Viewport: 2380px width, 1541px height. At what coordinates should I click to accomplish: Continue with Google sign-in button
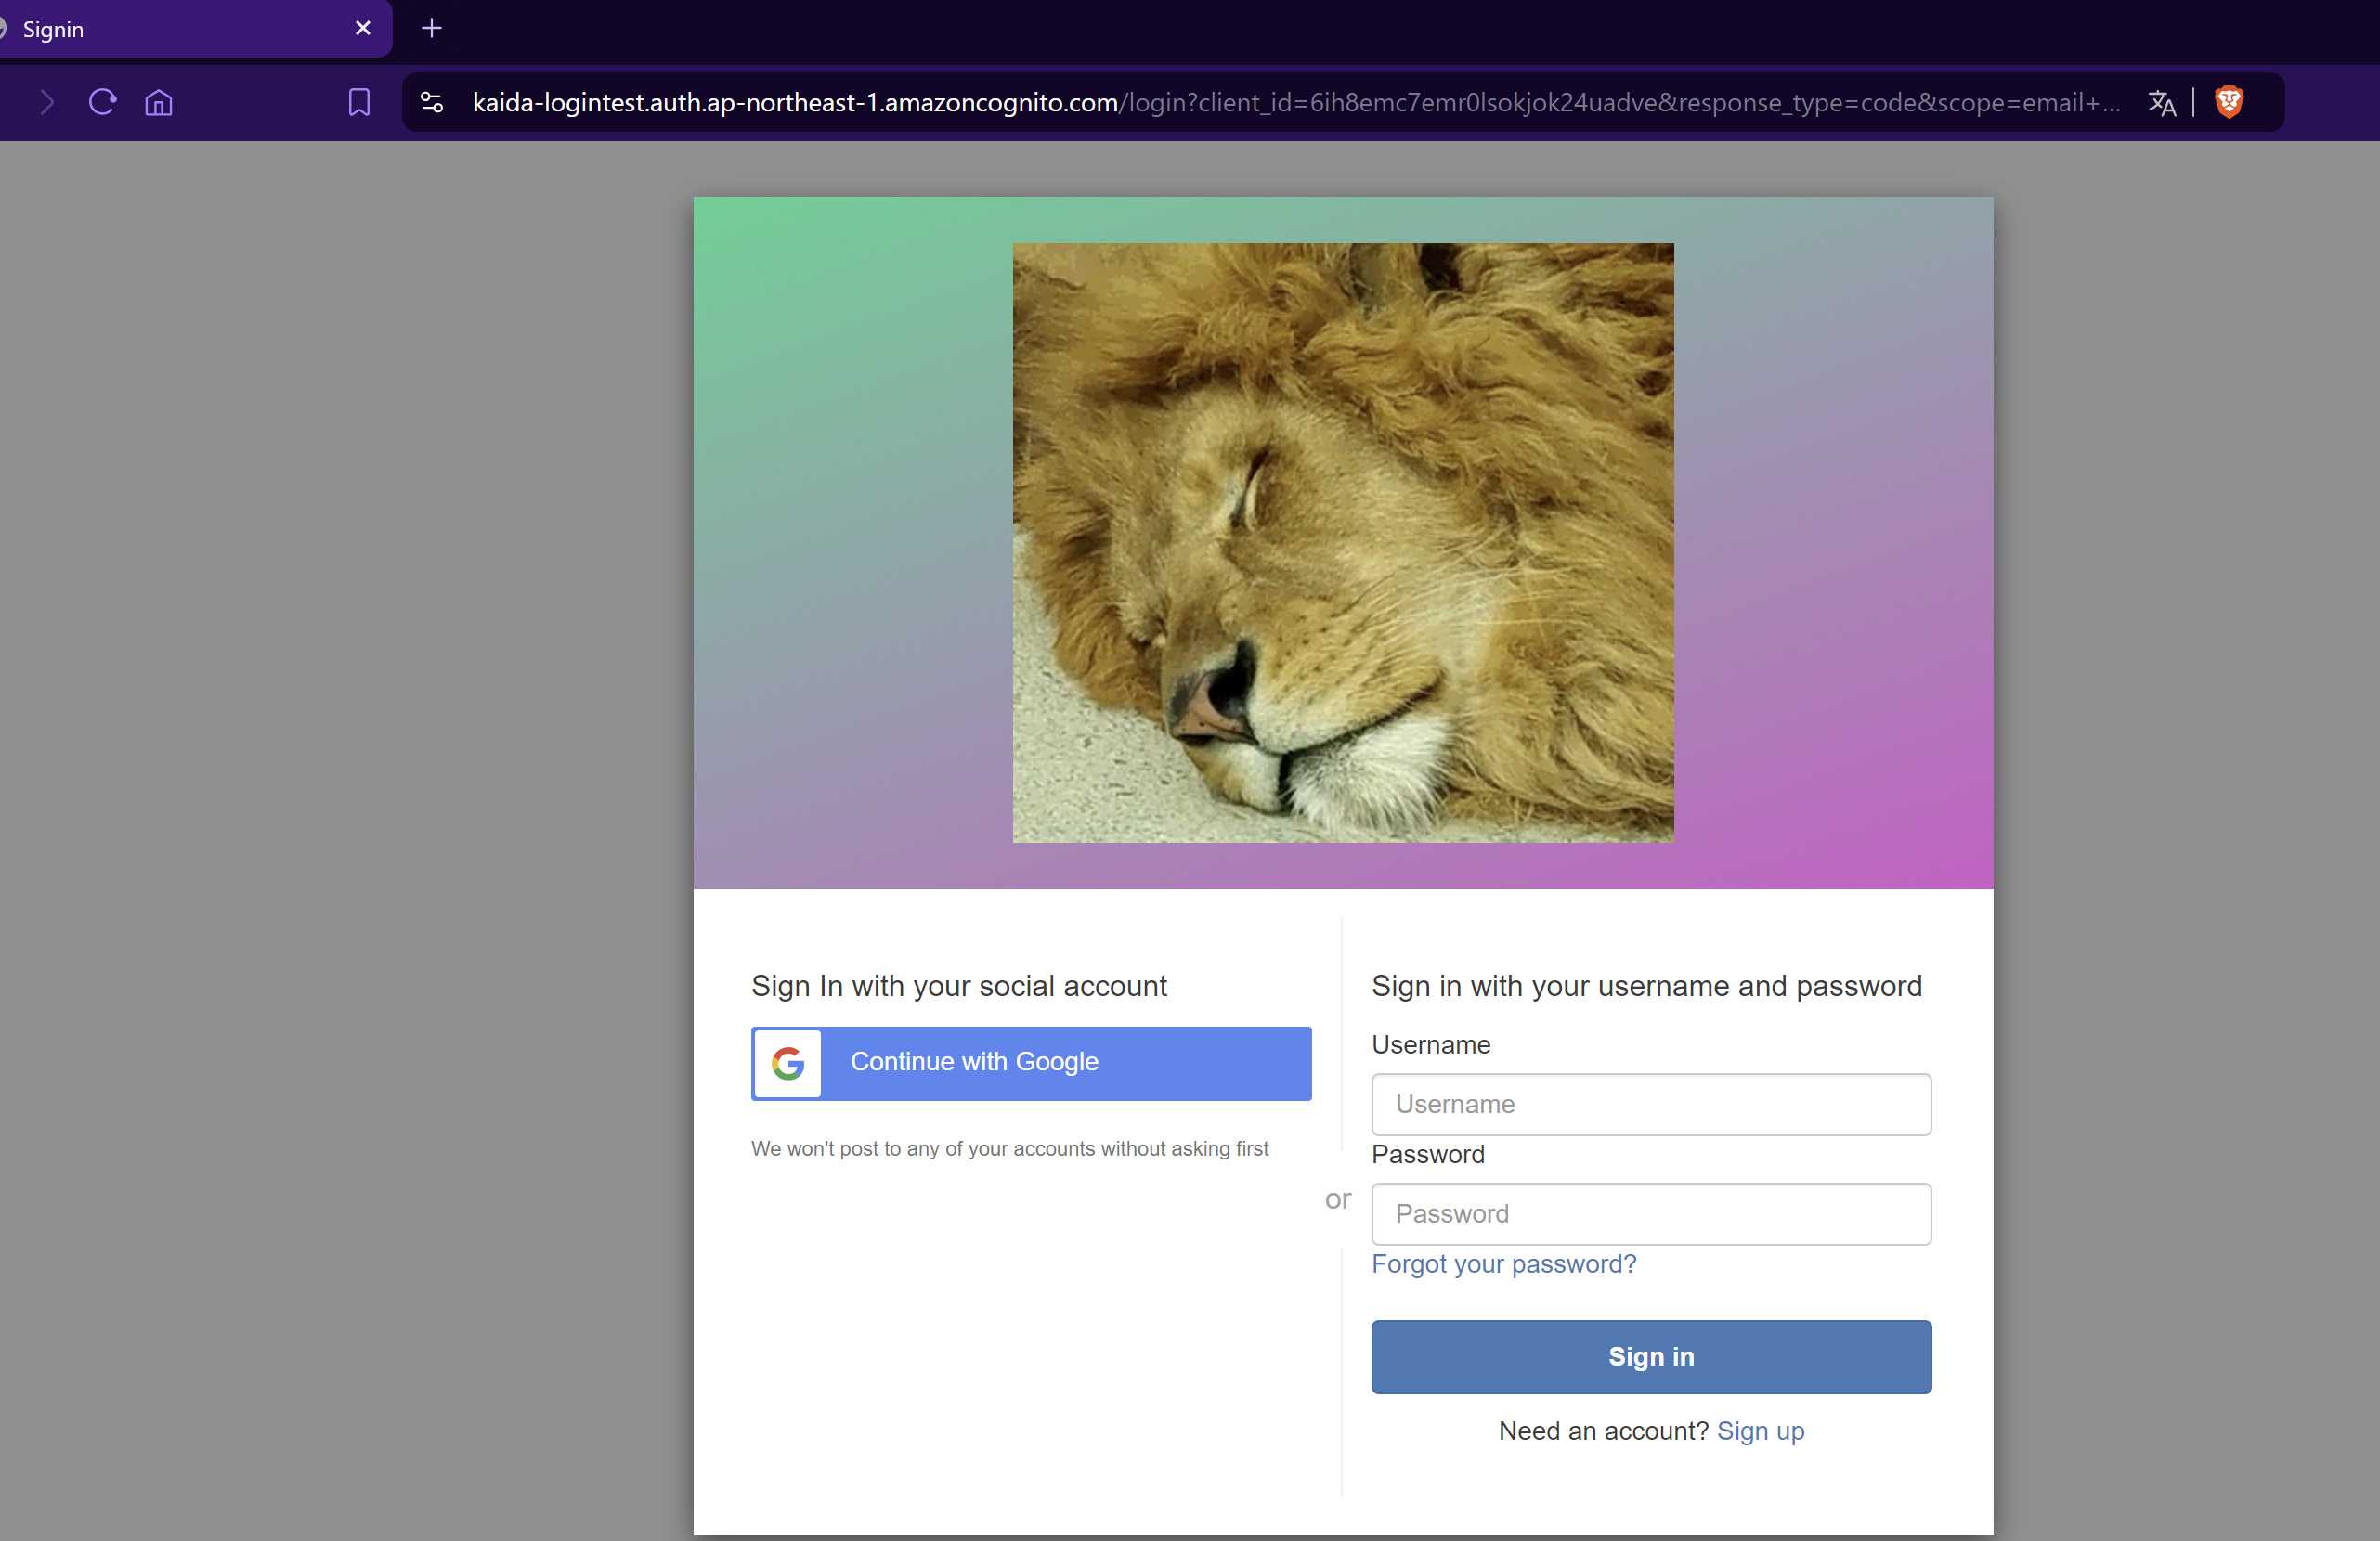click(x=1031, y=1063)
